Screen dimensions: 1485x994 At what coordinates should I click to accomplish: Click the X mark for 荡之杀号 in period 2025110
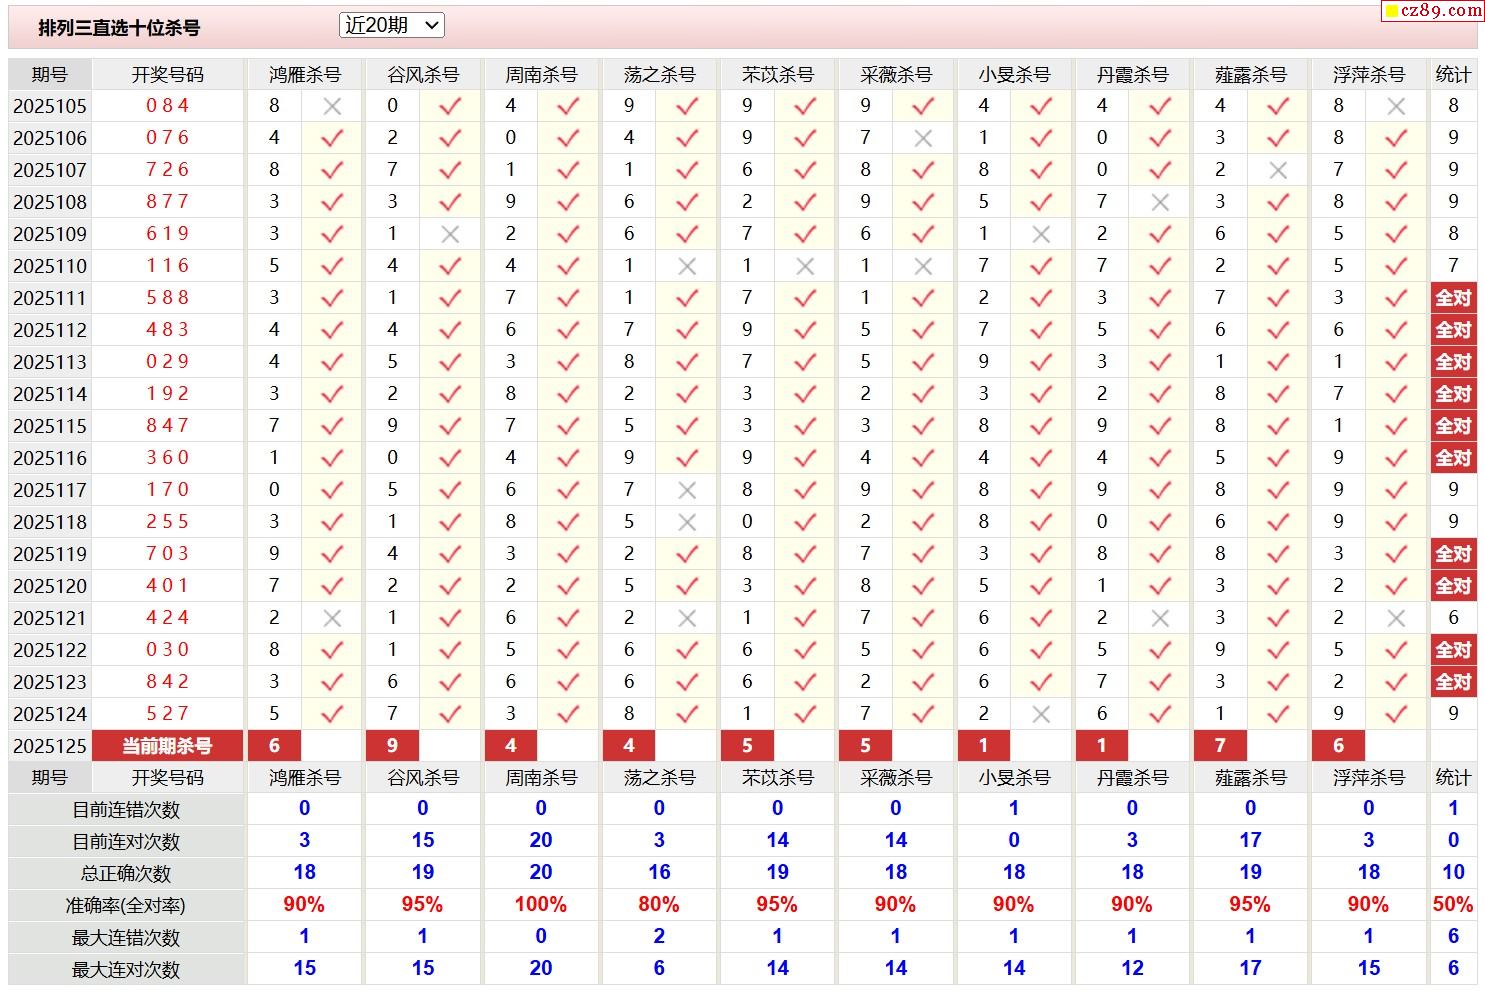point(687,266)
